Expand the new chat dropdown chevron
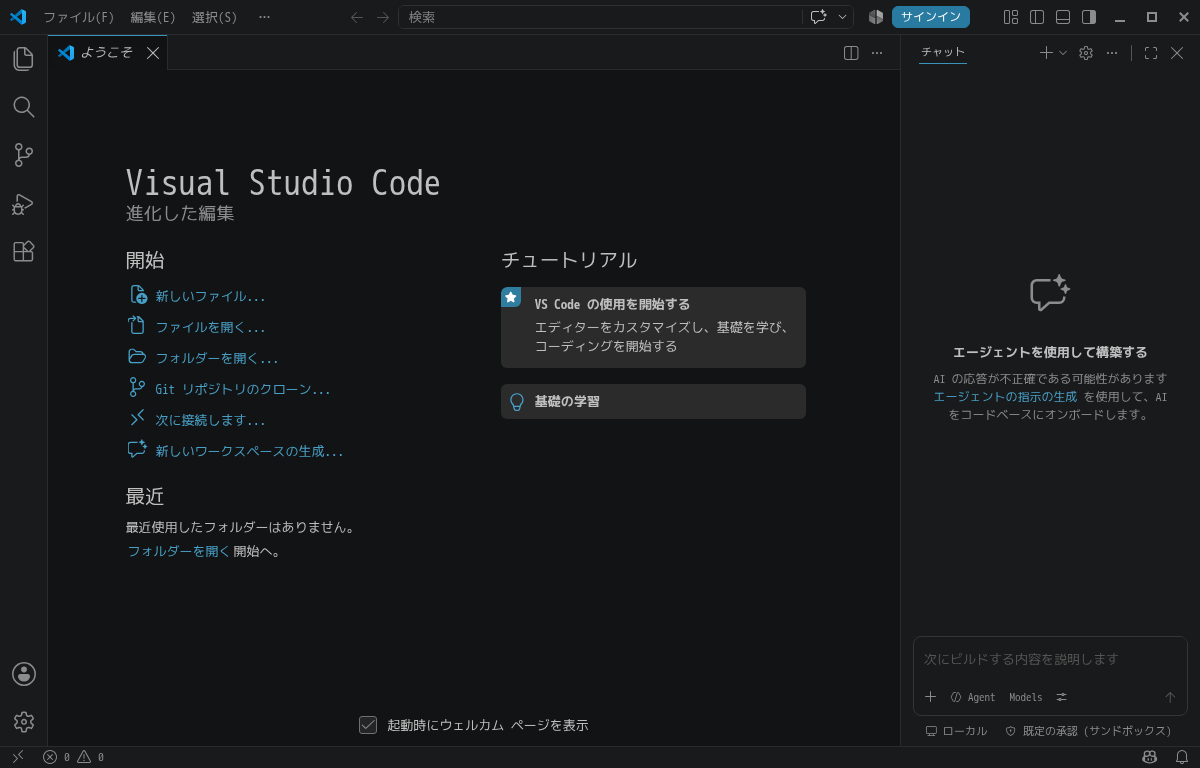1200x768 pixels. [x=1063, y=53]
